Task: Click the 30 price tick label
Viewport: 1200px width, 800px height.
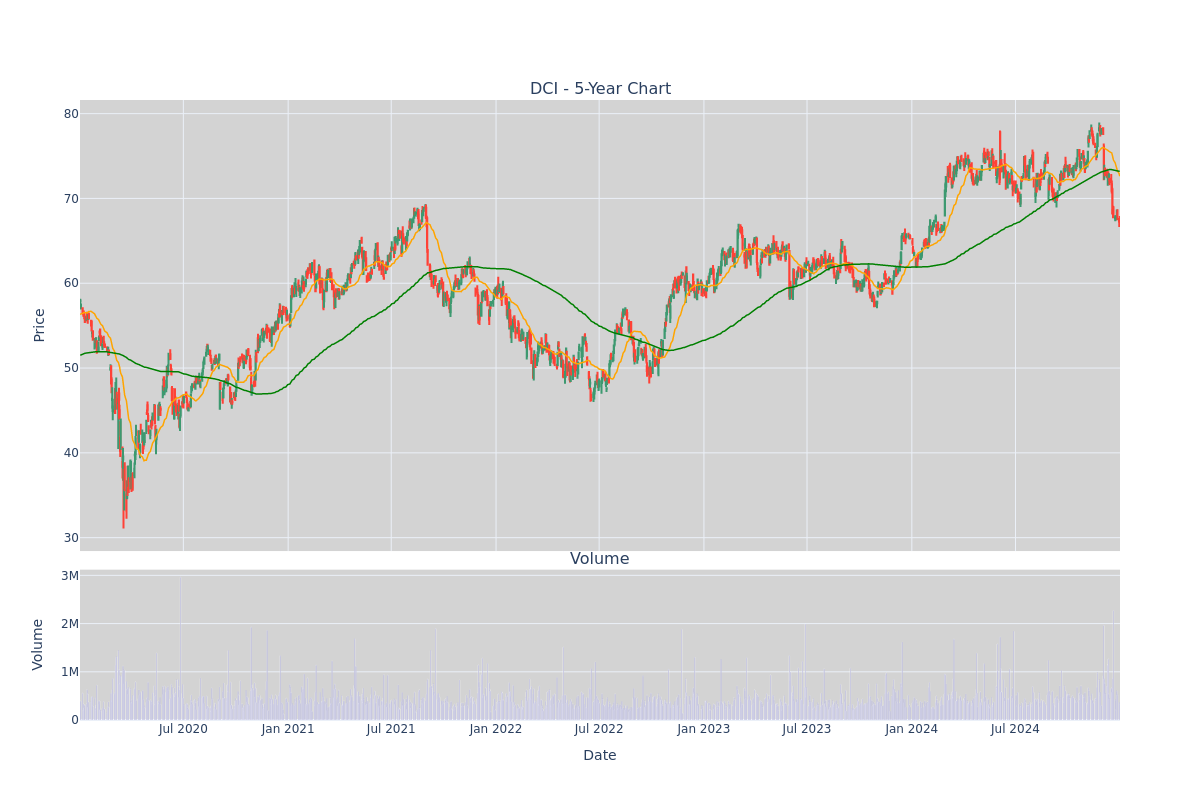Action: pyautogui.click(x=71, y=538)
